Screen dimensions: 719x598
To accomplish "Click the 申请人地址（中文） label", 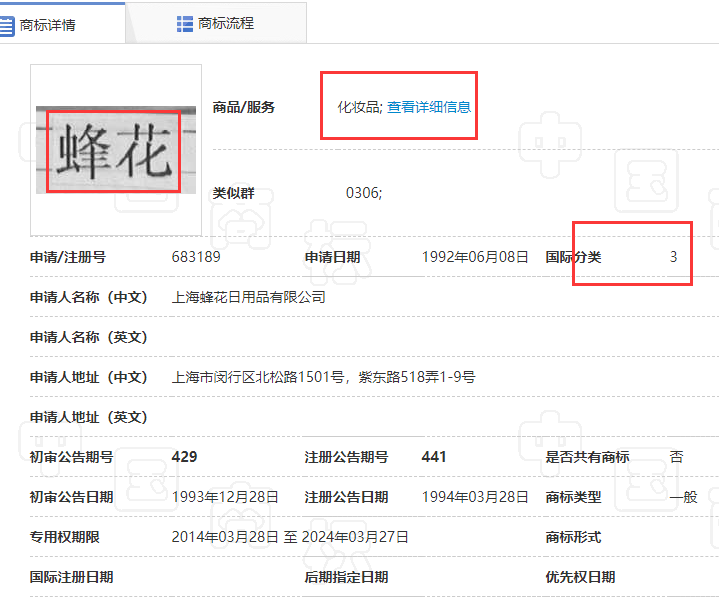I will pos(88,377).
